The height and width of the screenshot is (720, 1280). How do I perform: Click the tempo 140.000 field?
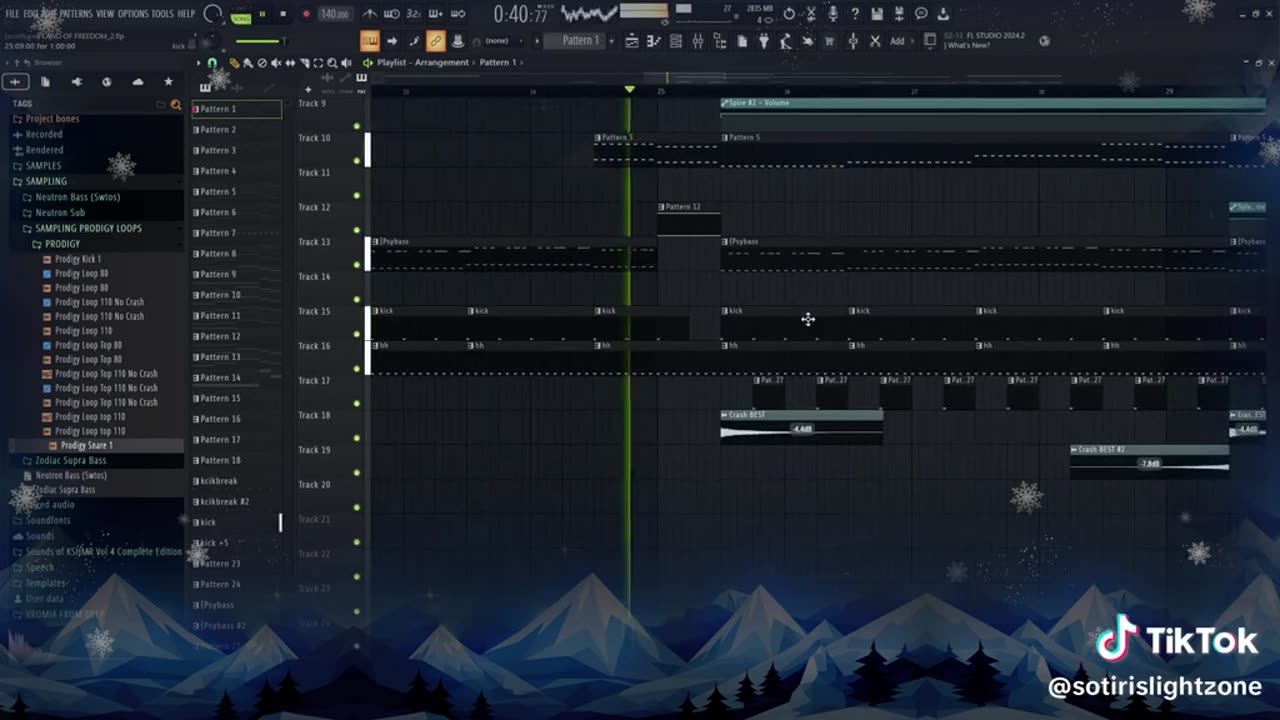(335, 14)
